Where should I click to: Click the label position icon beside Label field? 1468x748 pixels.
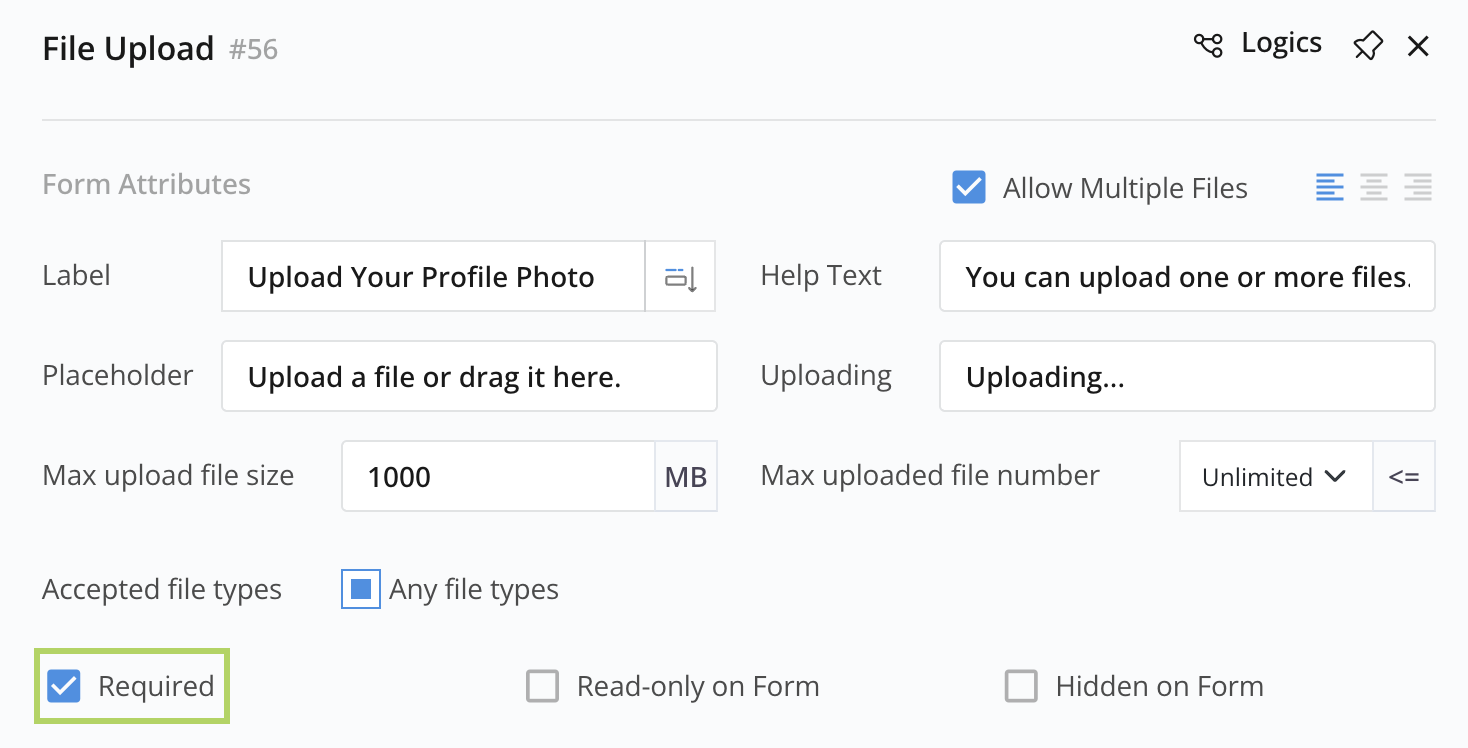click(681, 277)
